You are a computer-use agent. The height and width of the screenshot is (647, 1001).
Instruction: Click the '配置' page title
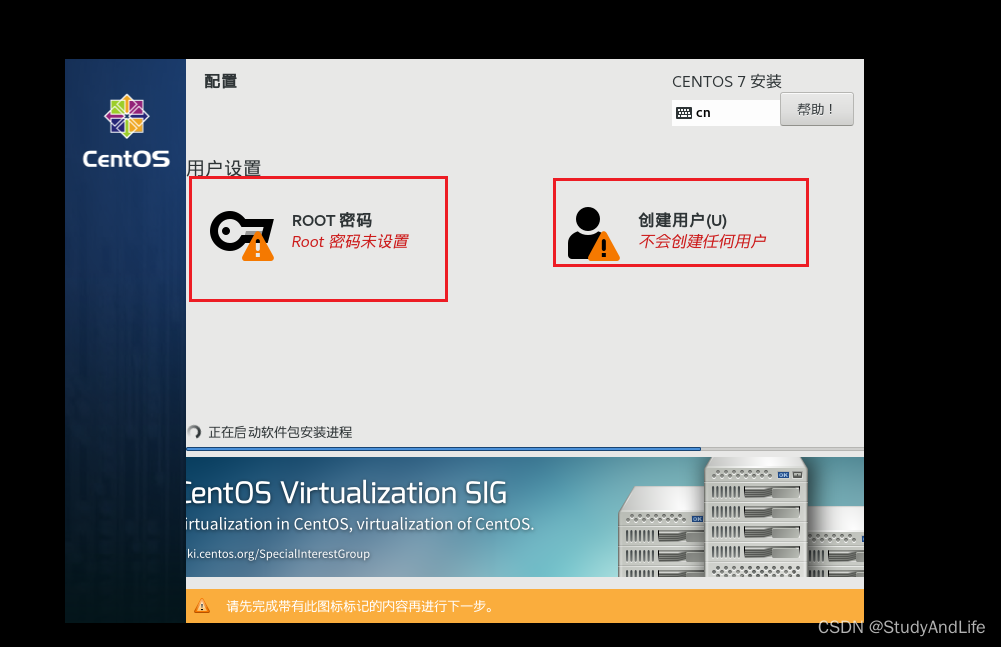pos(221,81)
